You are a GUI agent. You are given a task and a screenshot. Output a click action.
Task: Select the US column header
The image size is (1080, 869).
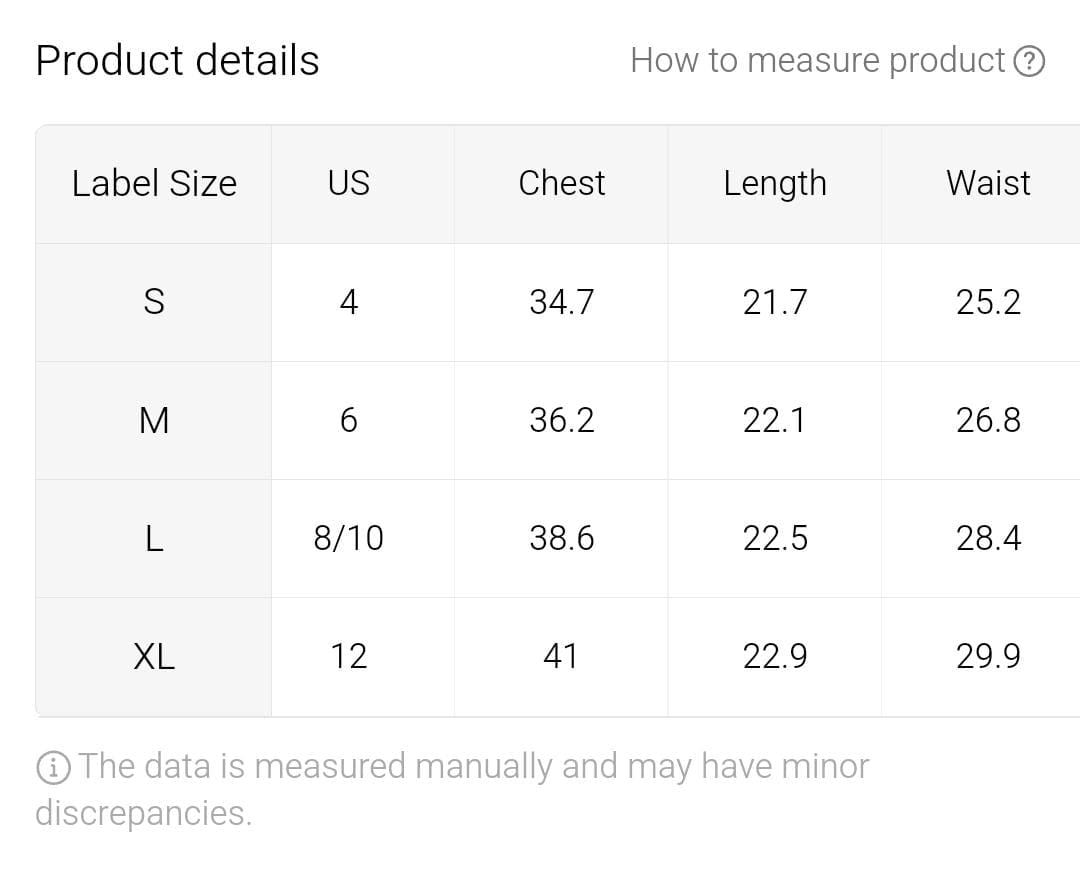pos(348,183)
